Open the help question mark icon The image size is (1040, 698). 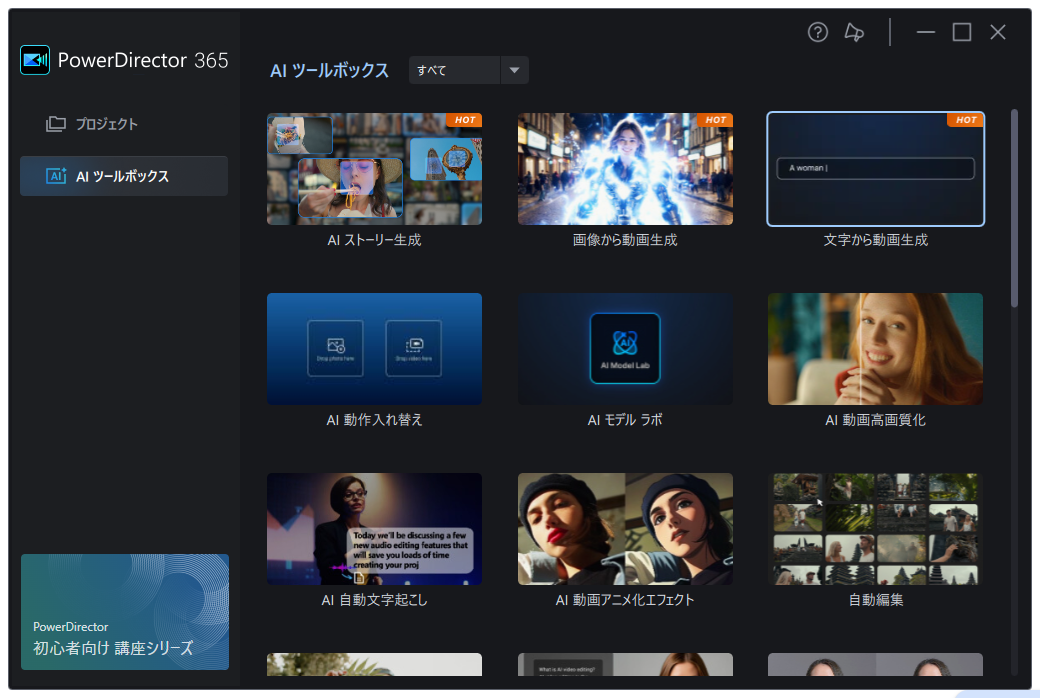817,32
